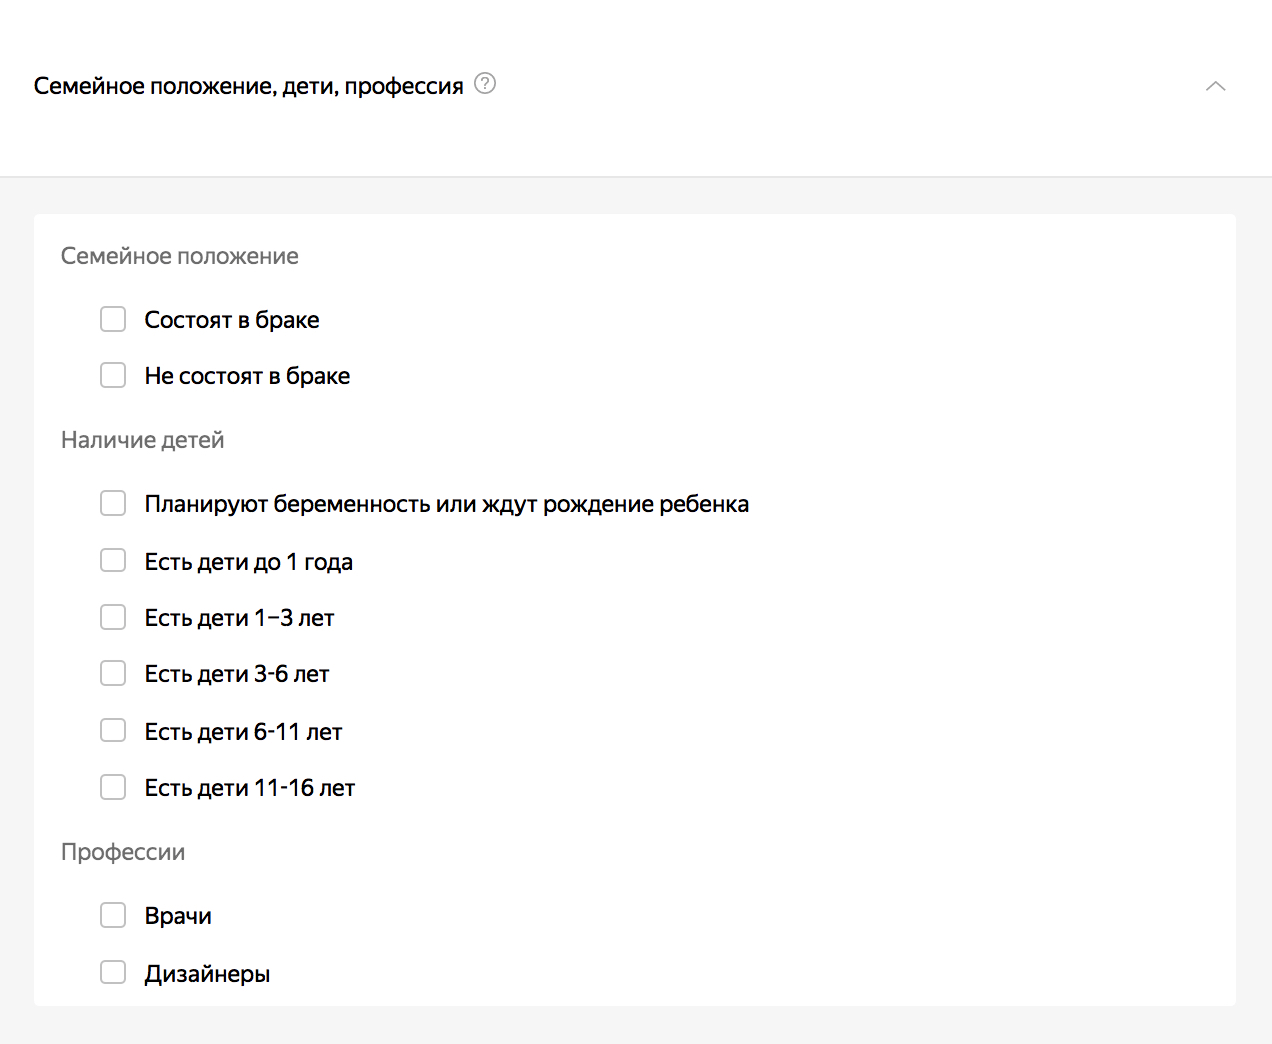Tick the 'Есть дети до 1 года' checkbox box
1272x1044 pixels.
113,561
